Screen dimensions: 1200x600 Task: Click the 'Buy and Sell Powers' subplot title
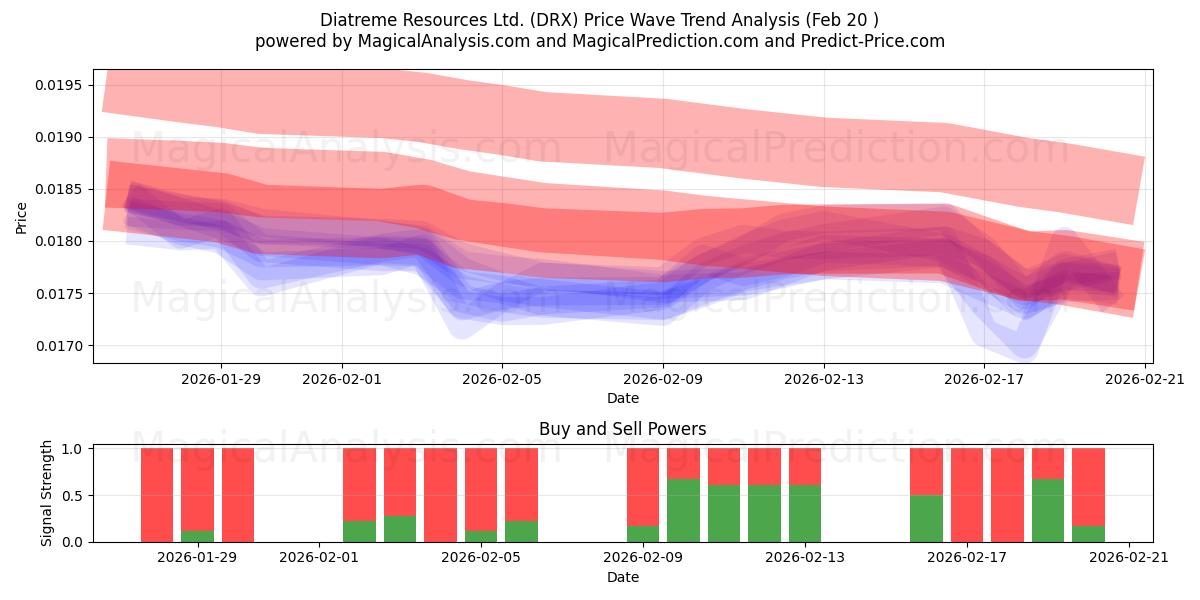(x=623, y=429)
